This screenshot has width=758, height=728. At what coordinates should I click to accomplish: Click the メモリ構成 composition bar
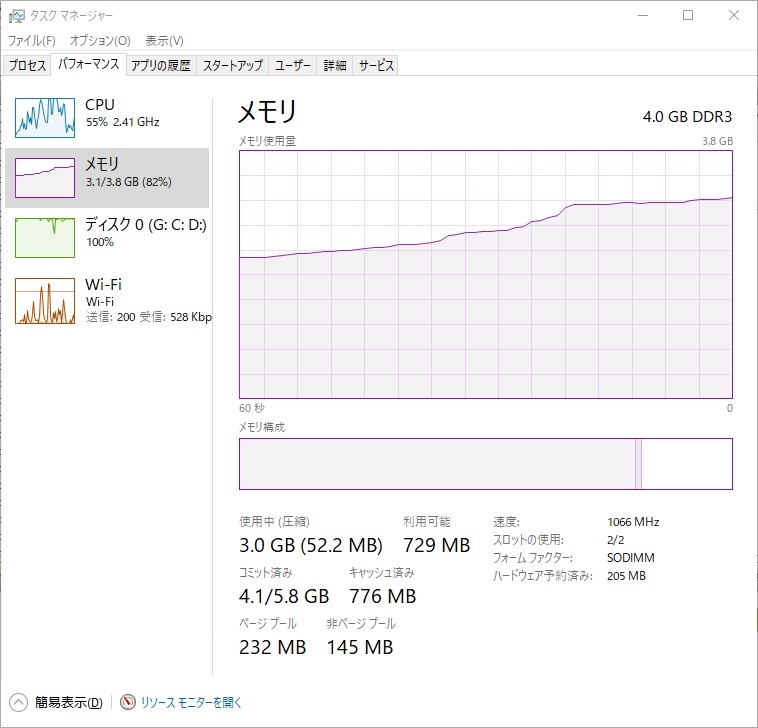pos(486,464)
